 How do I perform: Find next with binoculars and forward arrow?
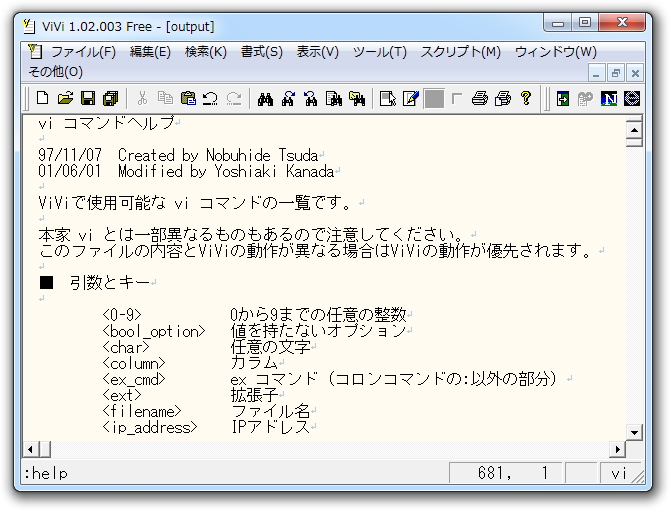pos(288,99)
